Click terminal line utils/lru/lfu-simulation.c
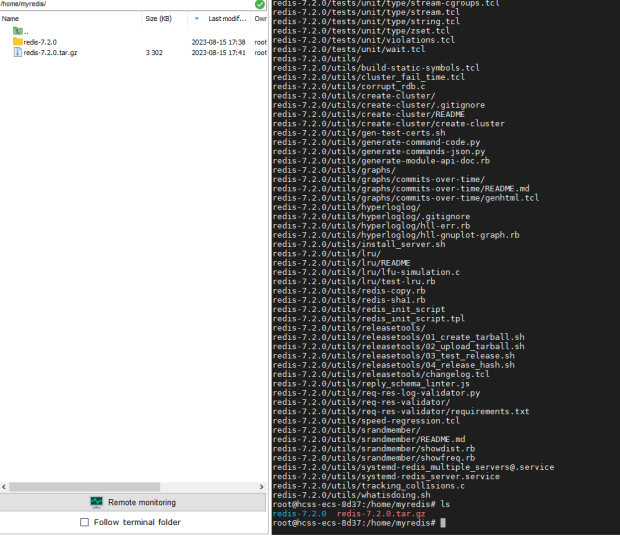620x538 pixels. (x=366, y=272)
